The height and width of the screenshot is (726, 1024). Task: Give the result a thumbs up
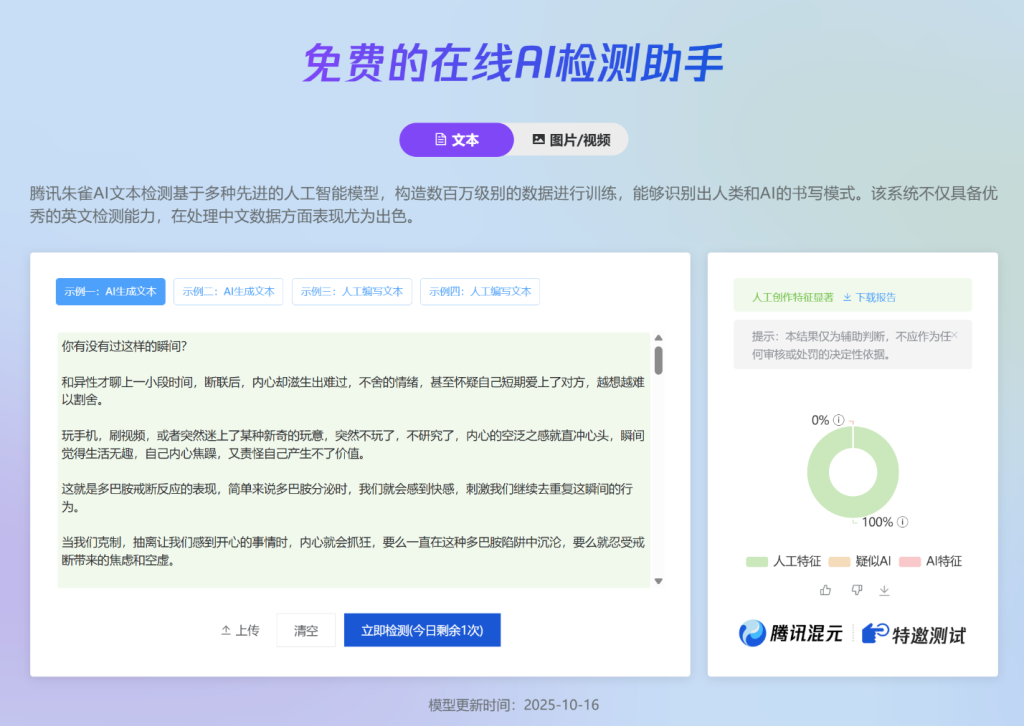tap(826, 590)
